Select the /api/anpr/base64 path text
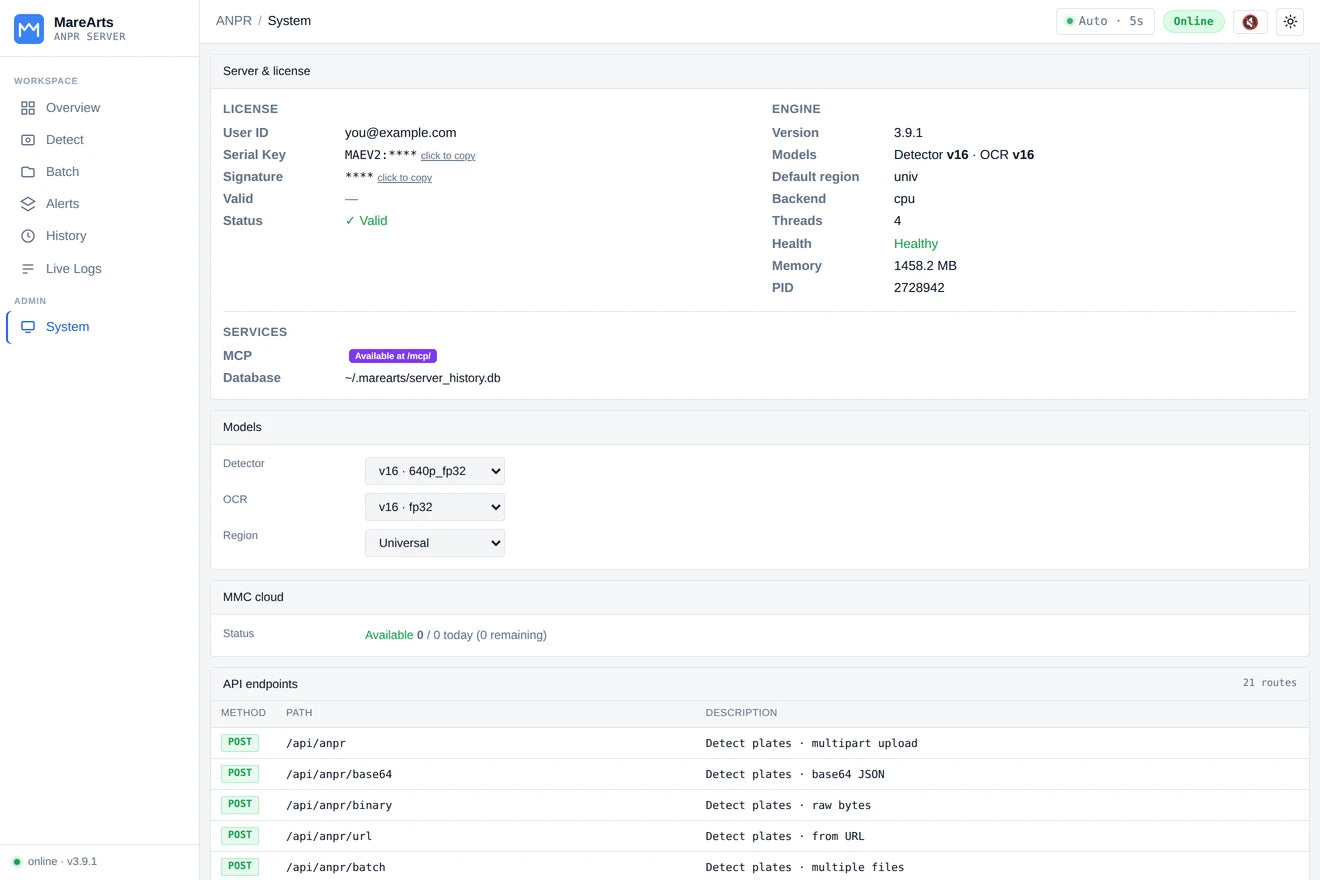1320x880 pixels. pos(339,774)
